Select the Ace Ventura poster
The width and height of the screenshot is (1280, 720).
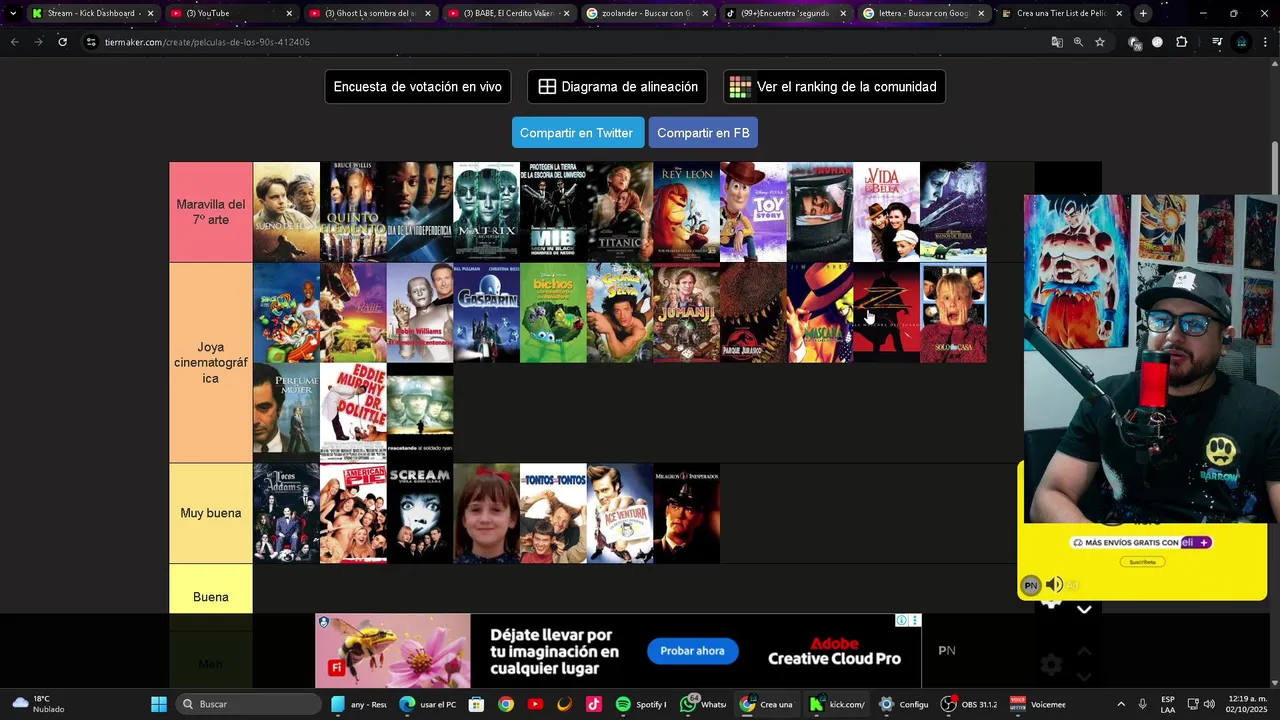620,513
